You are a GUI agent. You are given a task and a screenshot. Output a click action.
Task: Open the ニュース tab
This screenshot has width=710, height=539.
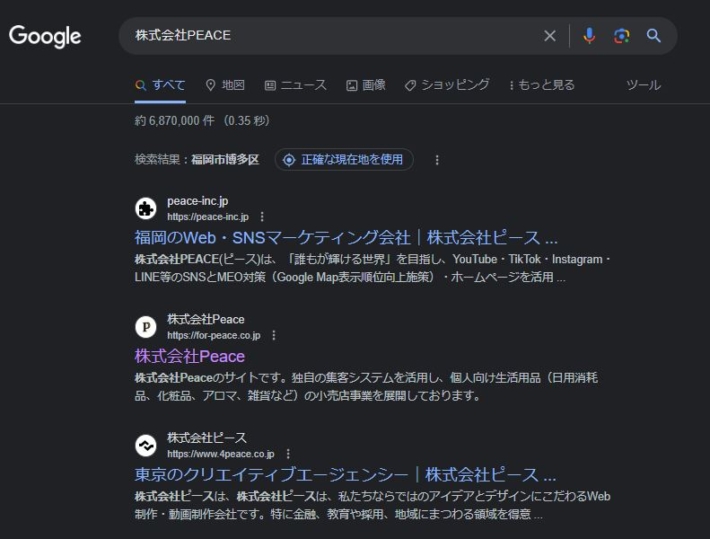pos(295,85)
